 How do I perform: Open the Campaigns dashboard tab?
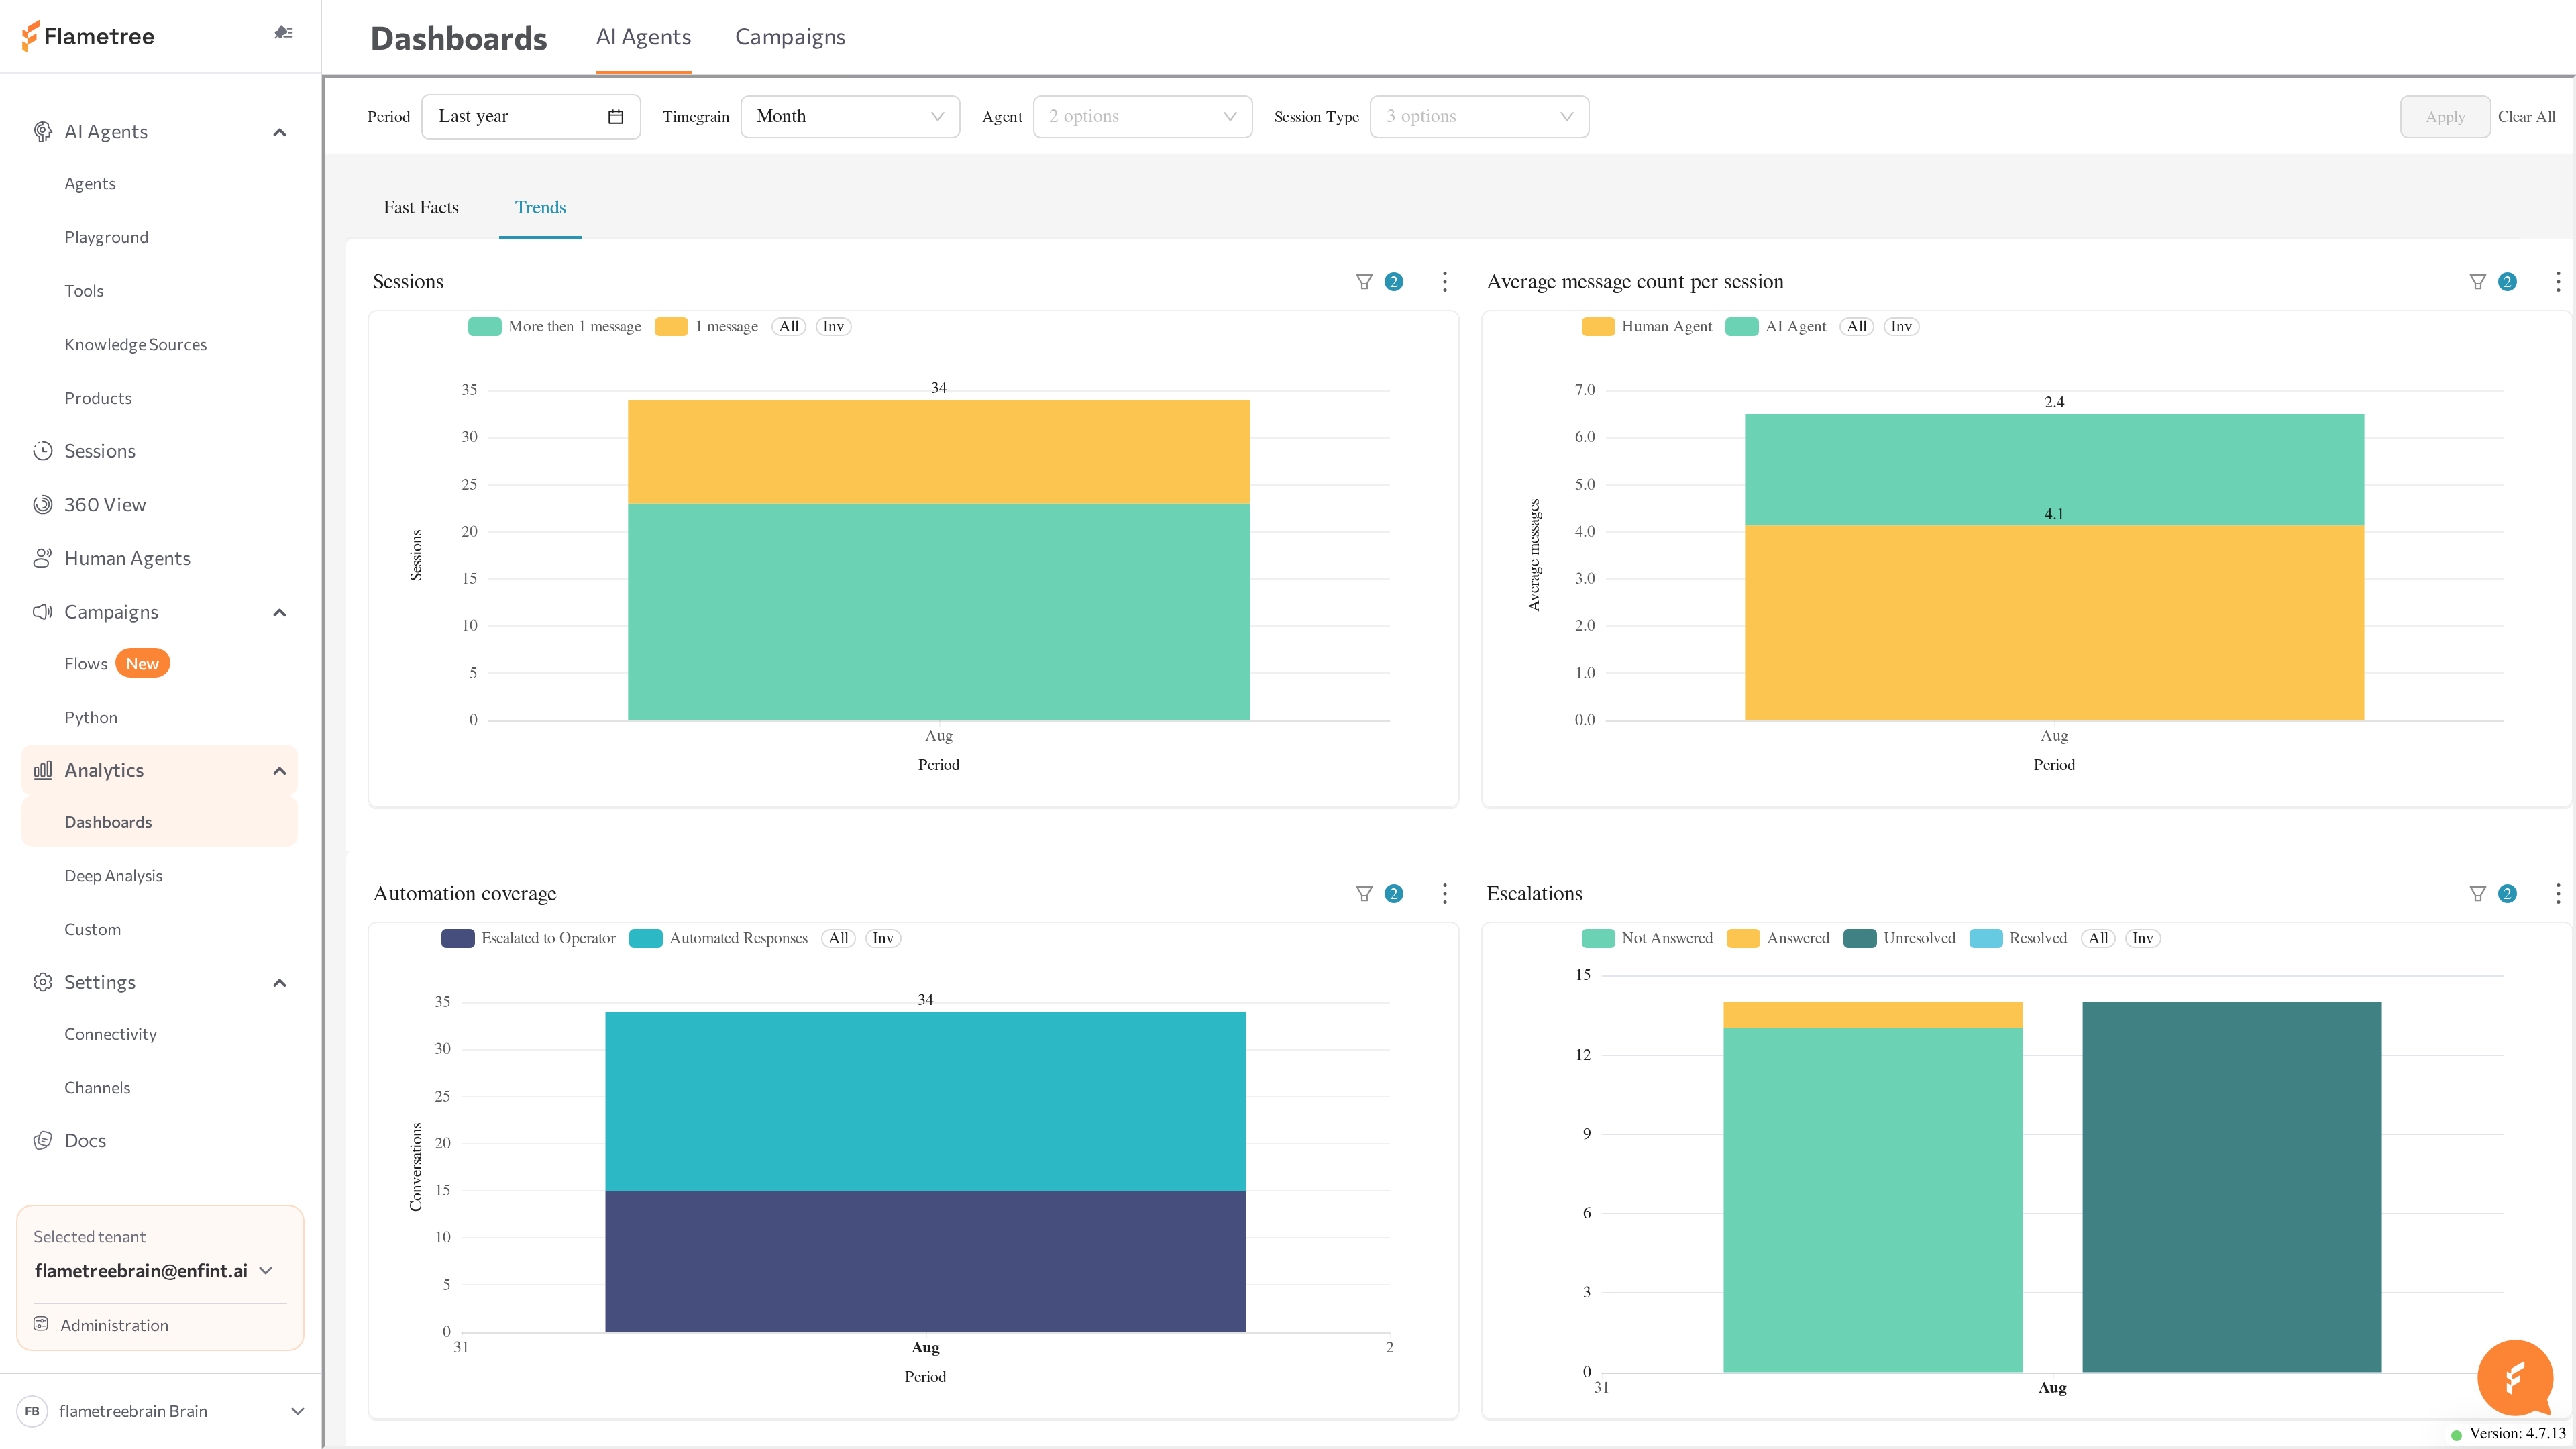tap(790, 37)
